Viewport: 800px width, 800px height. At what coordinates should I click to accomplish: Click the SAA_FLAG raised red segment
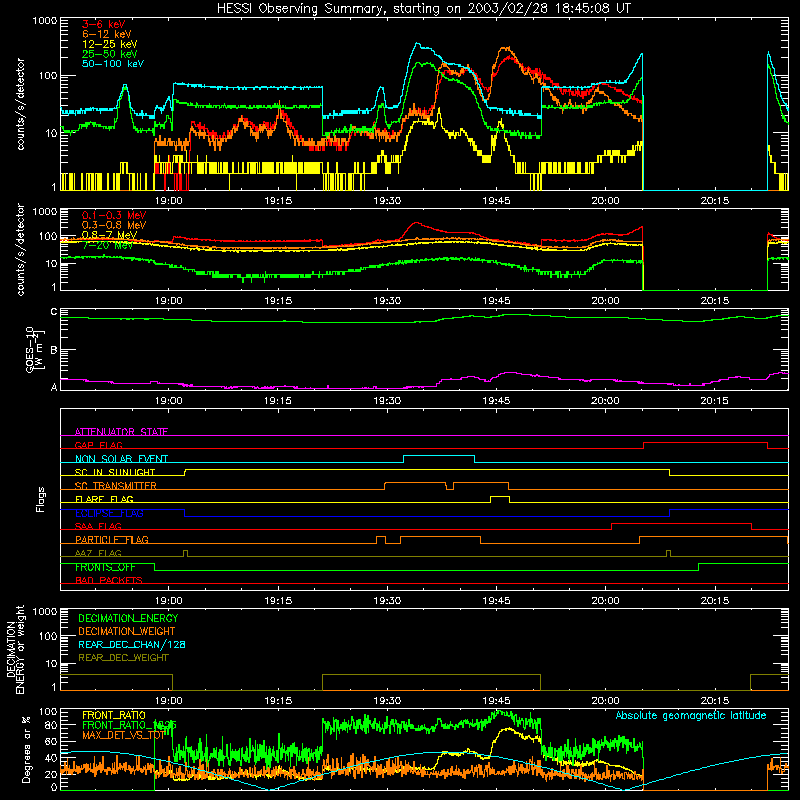coord(682,523)
